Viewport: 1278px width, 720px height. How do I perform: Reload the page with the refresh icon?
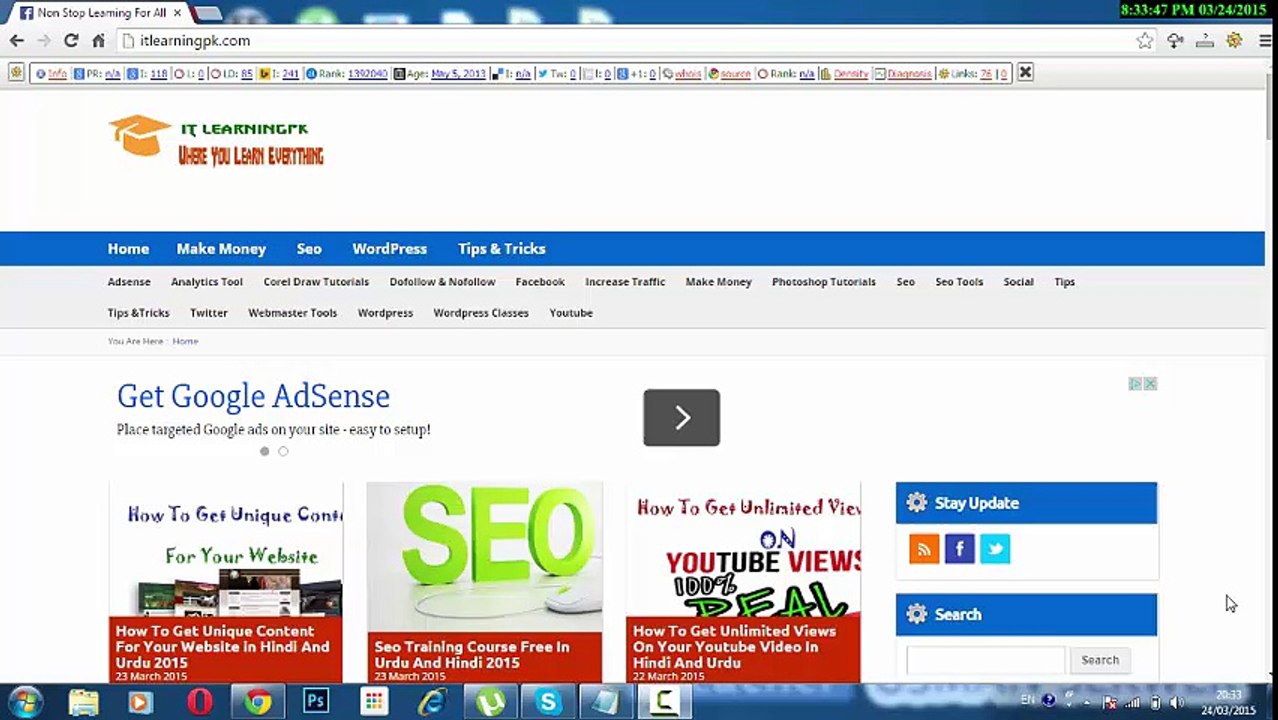pos(71,41)
